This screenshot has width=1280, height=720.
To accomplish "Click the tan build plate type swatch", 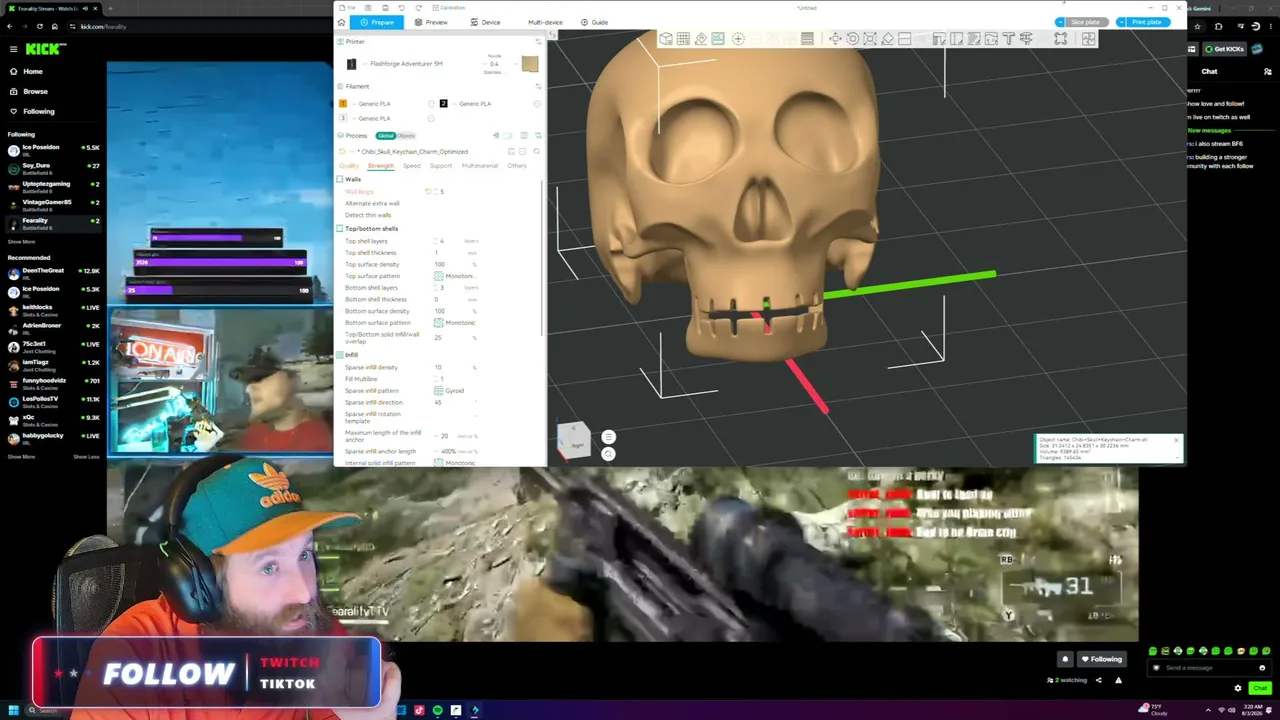I will tap(530, 64).
